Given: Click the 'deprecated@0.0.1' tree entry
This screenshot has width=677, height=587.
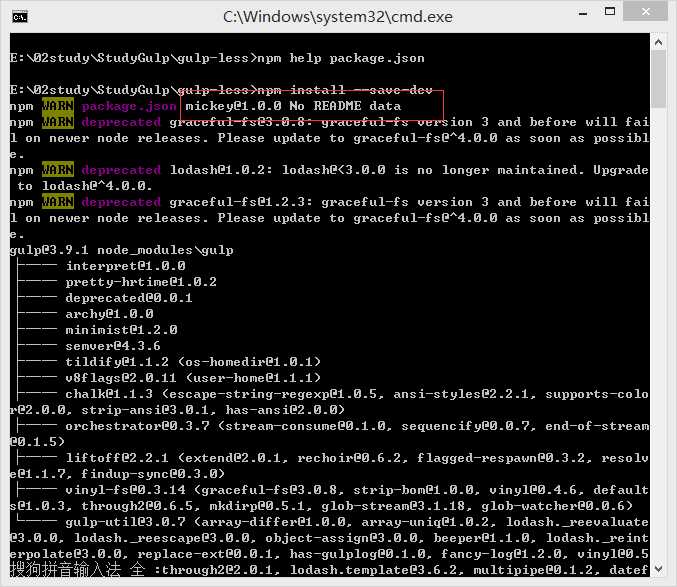Looking at the screenshot, I should click(129, 298).
